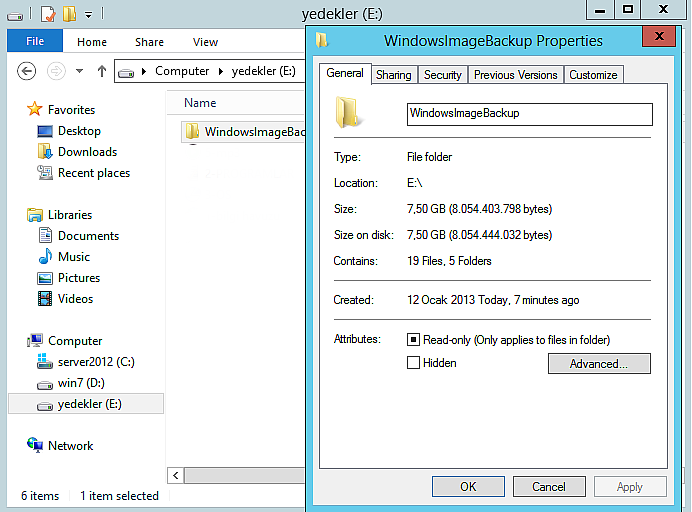Click the Apply button

pos(630,486)
